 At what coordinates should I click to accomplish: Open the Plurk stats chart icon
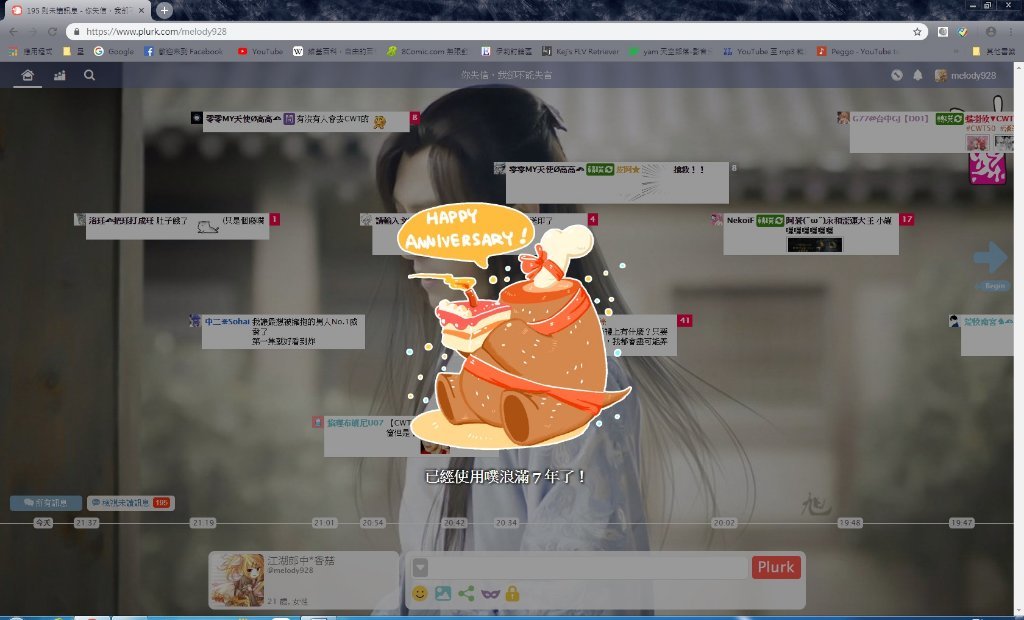(59, 75)
